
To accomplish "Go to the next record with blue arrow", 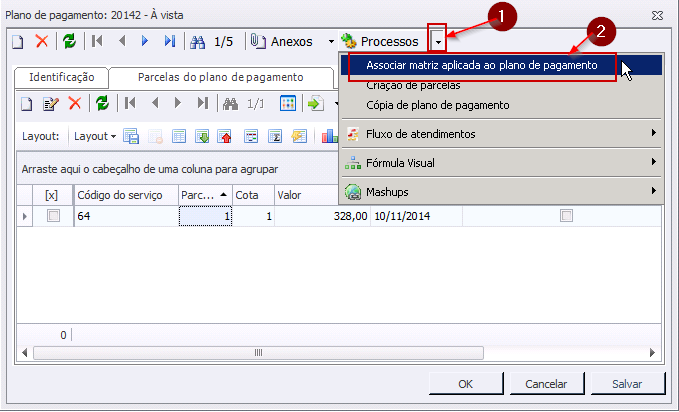I will click(x=145, y=41).
